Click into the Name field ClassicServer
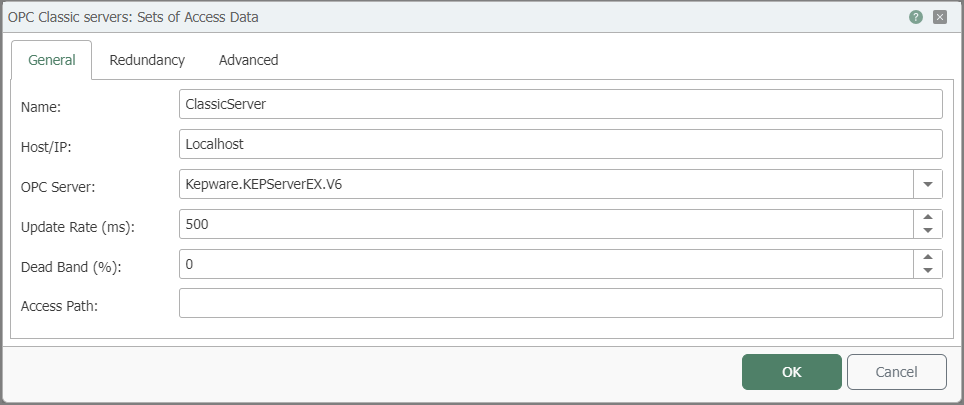The image size is (964, 405). (x=561, y=104)
